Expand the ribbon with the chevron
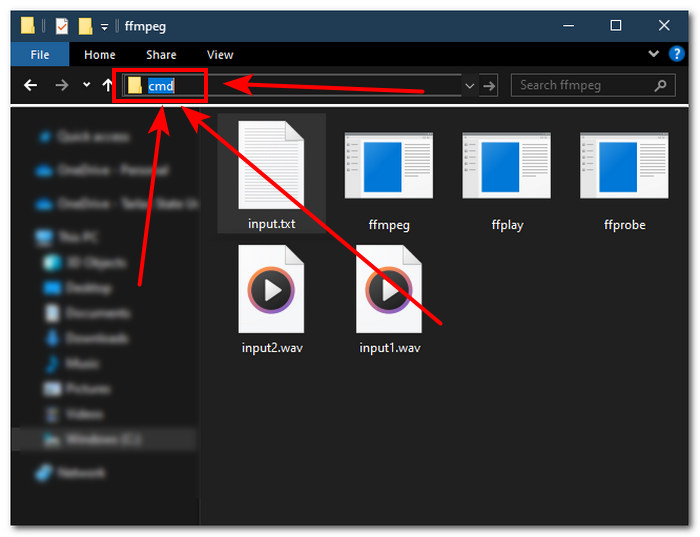Screen dimensions: 700x537 [x=654, y=54]
